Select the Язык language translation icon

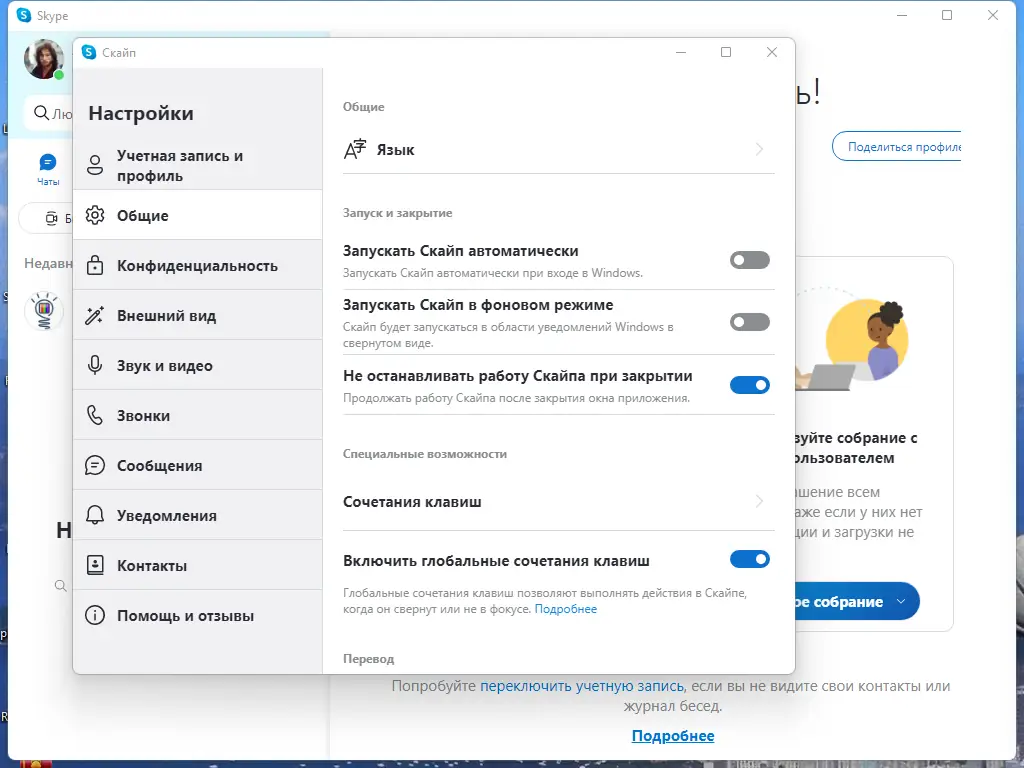click(x=355, y=148)
